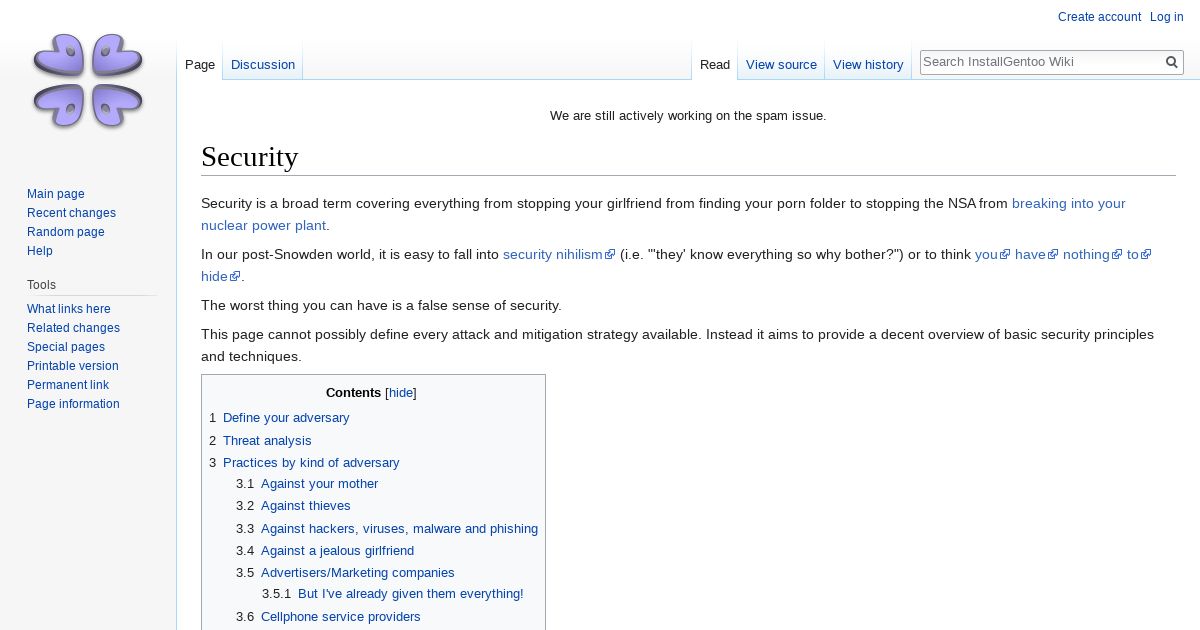This screenshot has height=630, width=1200.
Task: Jump to 'Cellphone service providers' section
Action: point(341,616)
